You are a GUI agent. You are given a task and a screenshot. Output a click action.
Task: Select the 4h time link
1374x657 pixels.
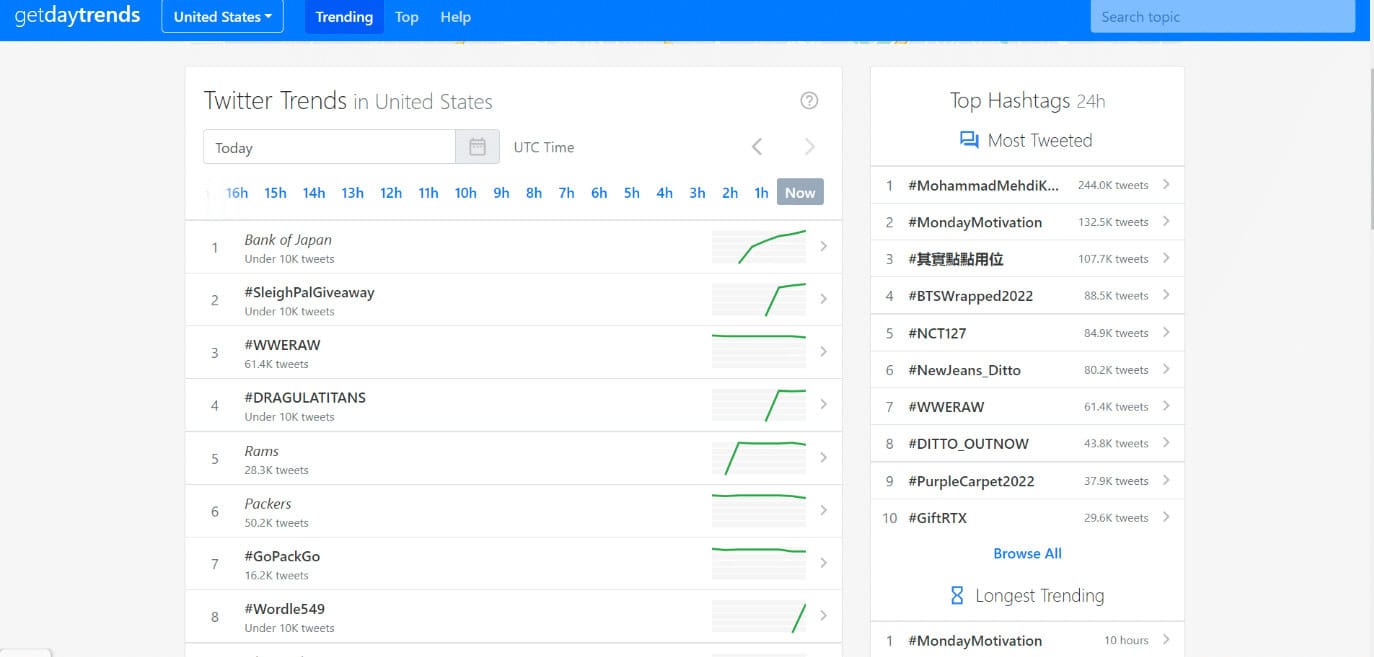pyautogui.click(x=664, y=193)
